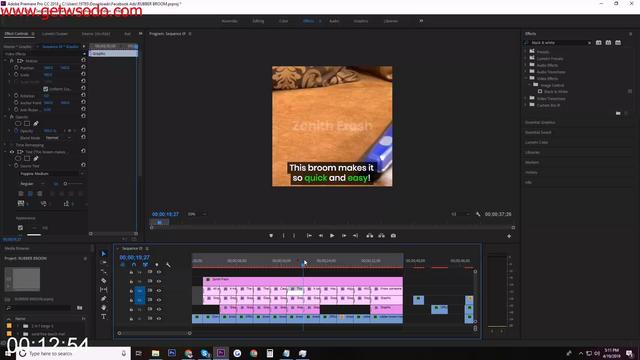Open the Graphics workspace tab

360,21
